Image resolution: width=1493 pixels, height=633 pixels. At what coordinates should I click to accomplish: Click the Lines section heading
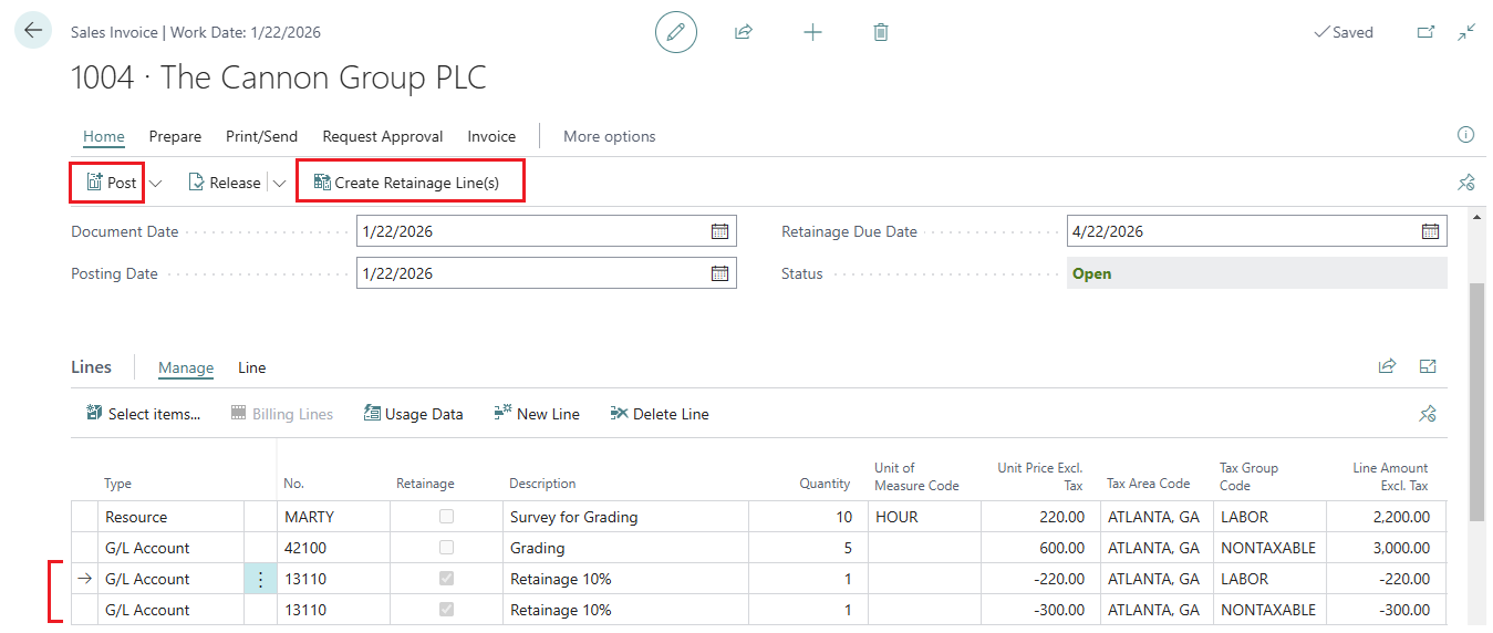coord(91,367)
